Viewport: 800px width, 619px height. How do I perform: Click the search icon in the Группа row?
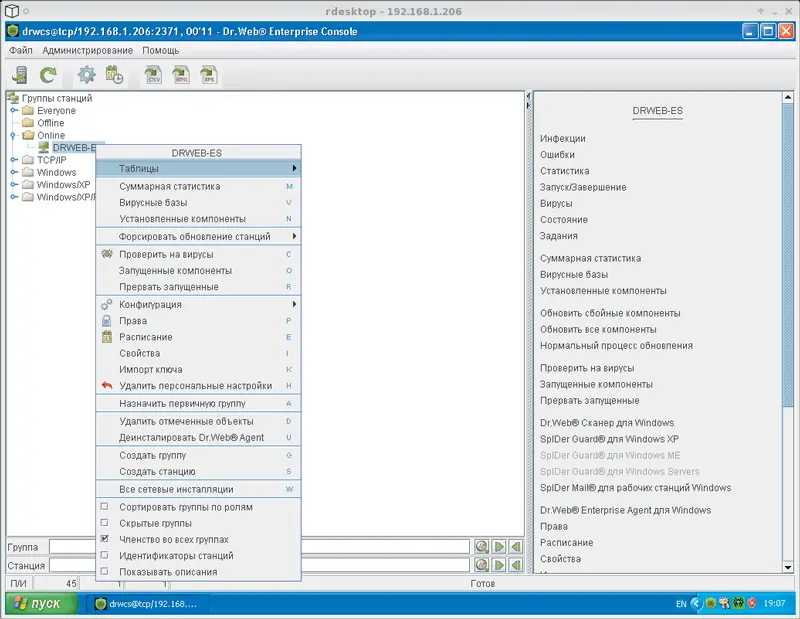[481, 547]
